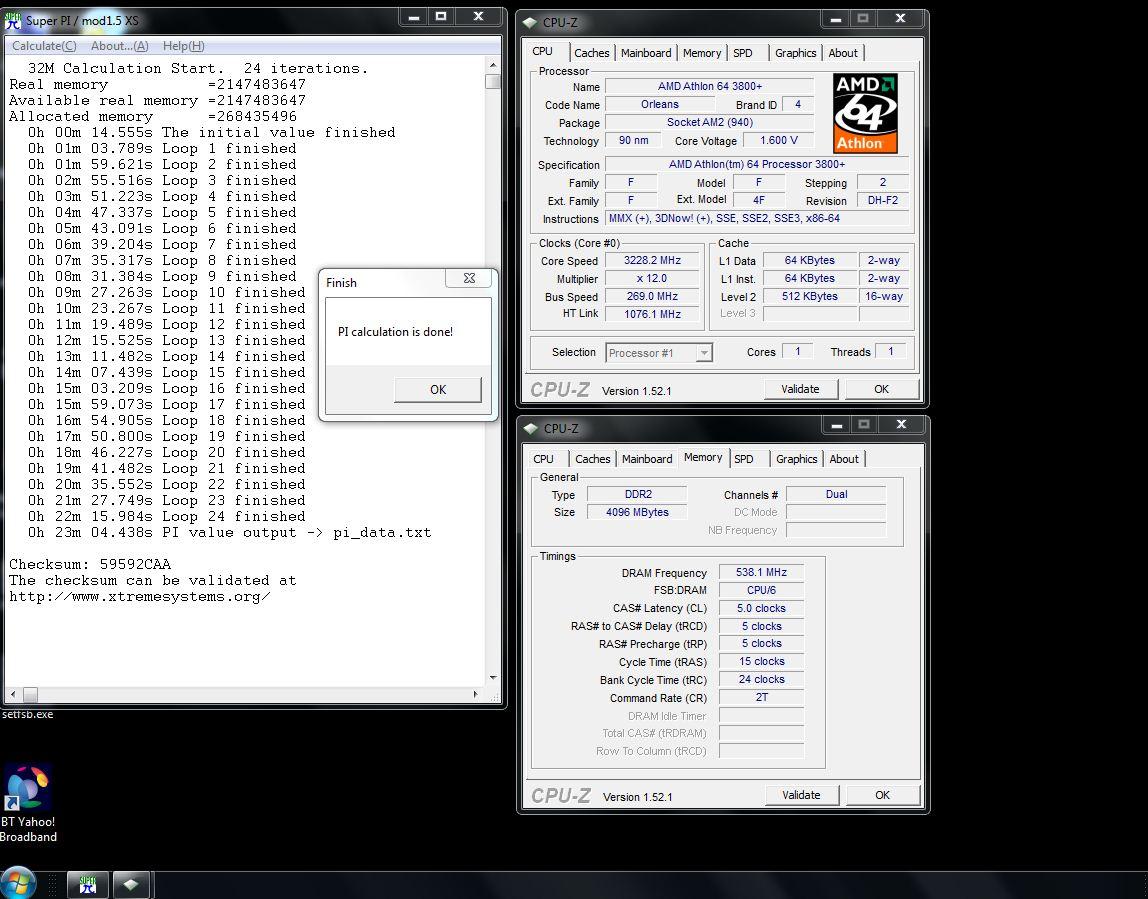
Task: Click the top CPU-Z window title icon
Action: click(530, 23)
